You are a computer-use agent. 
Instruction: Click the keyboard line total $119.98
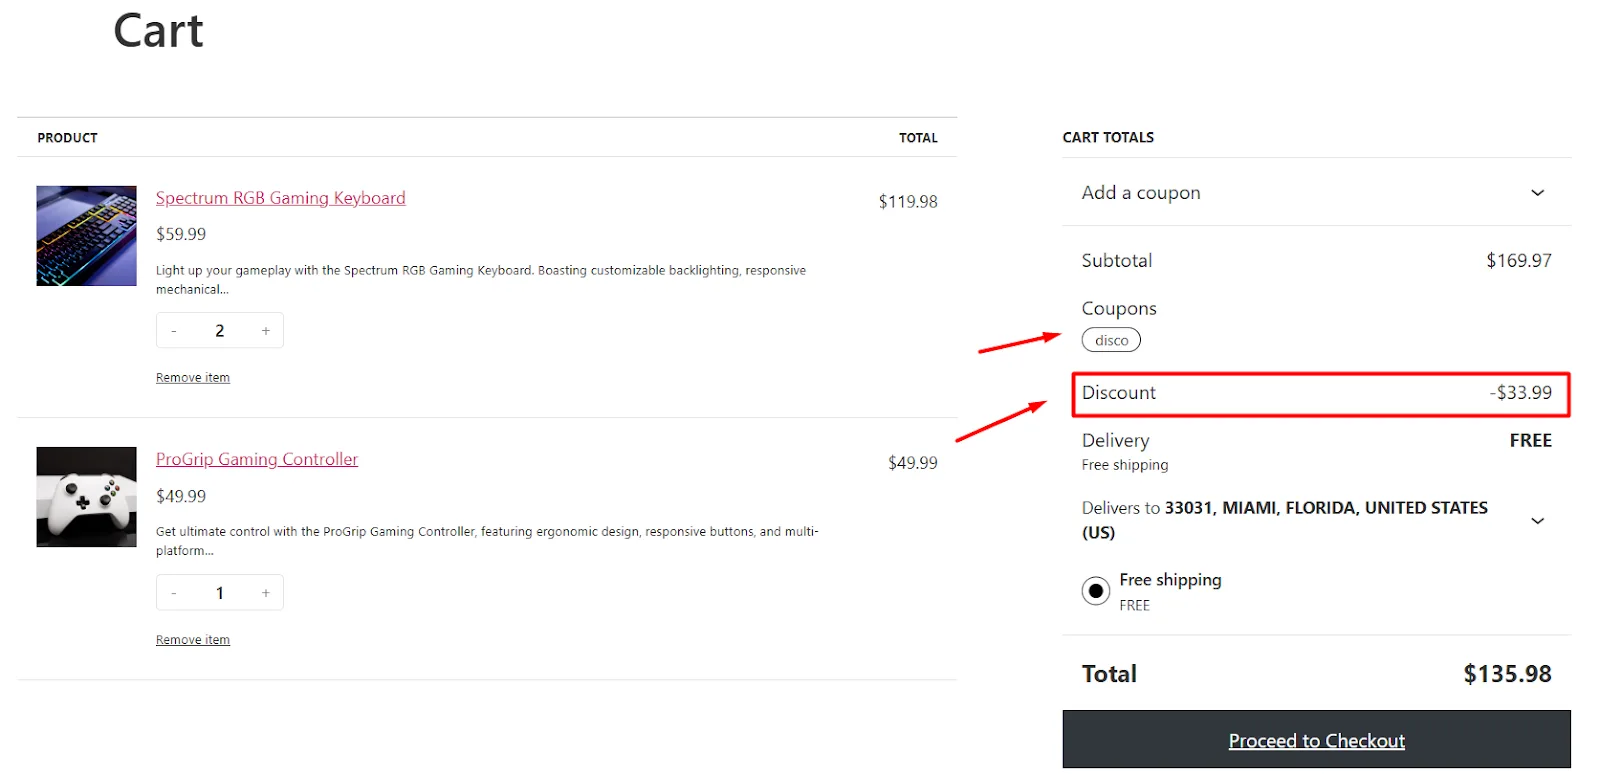(x=908, y=202)
